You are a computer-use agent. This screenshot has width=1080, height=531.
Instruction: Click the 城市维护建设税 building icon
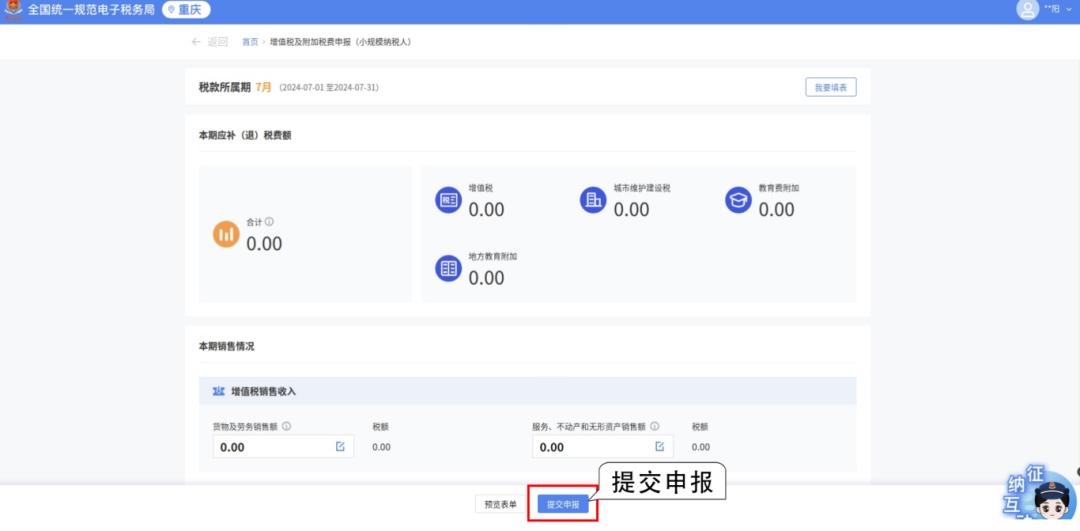593,200
